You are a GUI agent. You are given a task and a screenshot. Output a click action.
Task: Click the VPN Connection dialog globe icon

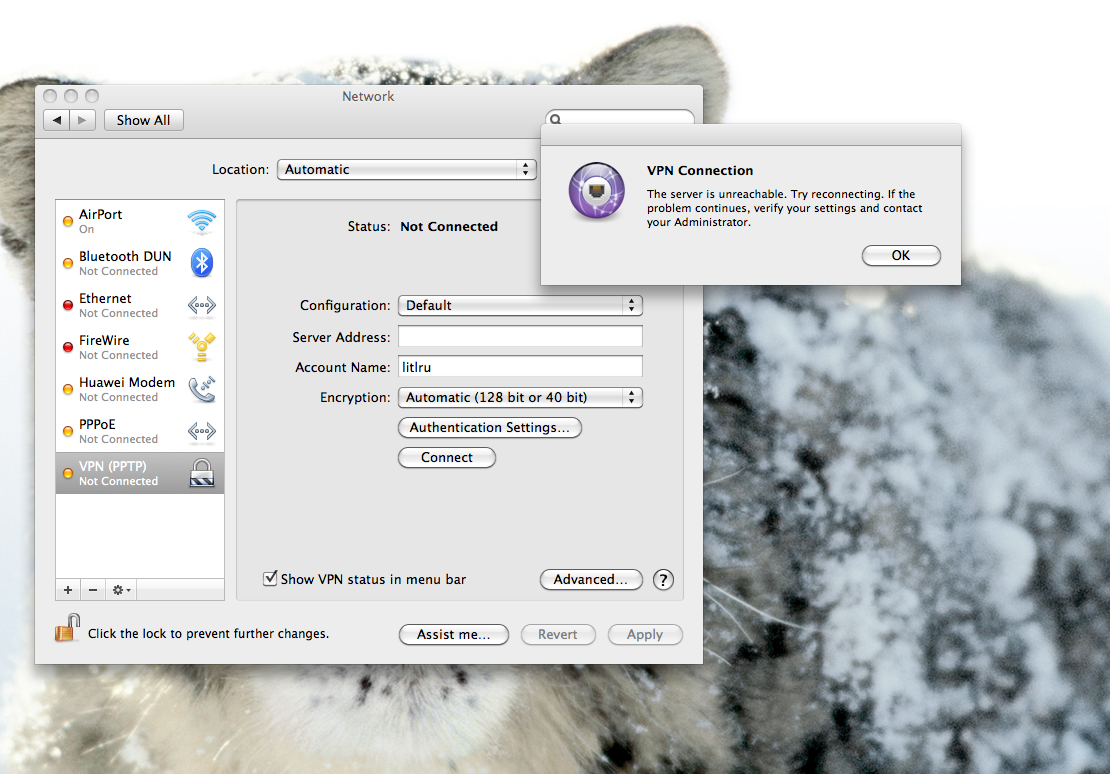pyautogui.click(x=597, y=190)
